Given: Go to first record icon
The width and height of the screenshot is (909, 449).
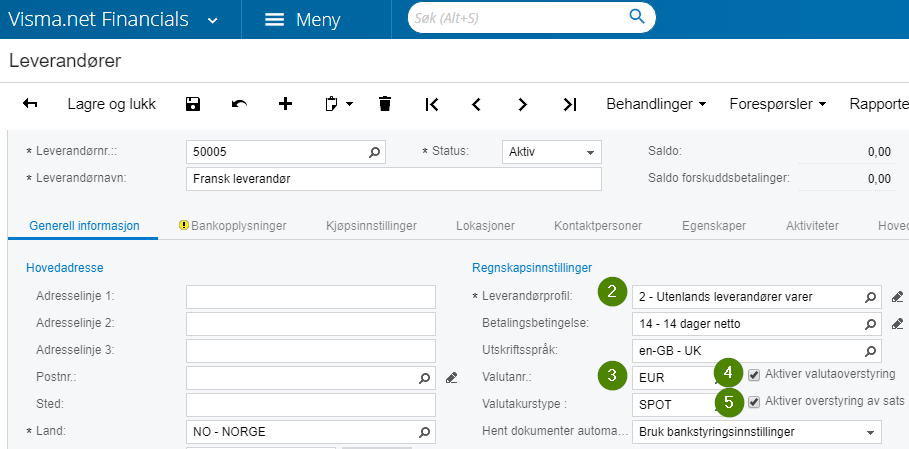Looking at the screenshot, I should pyautogui.click(x=432, y=104).
